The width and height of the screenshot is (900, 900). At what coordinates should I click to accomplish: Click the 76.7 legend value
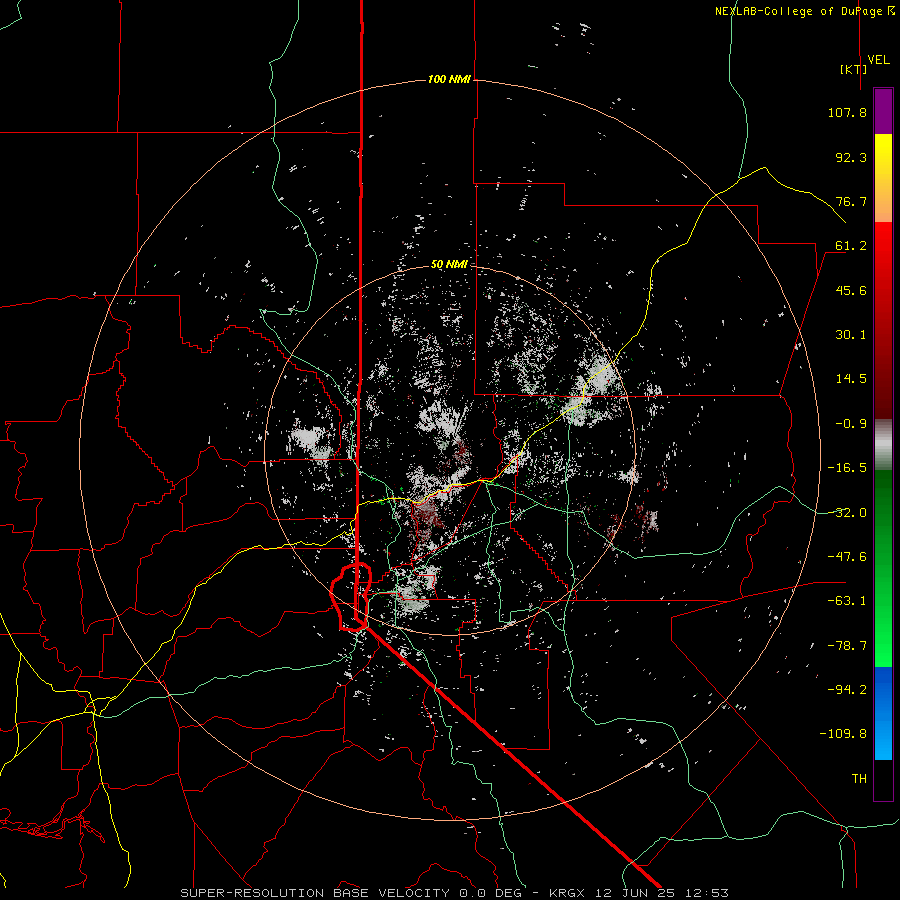(851, 201)
